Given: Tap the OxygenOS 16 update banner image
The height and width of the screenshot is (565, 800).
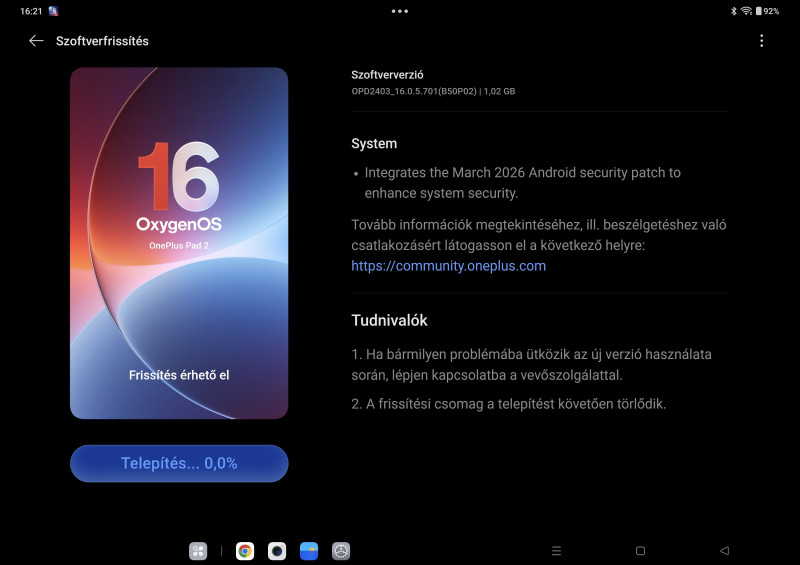Looking at the screenshot, I should 179,243.
